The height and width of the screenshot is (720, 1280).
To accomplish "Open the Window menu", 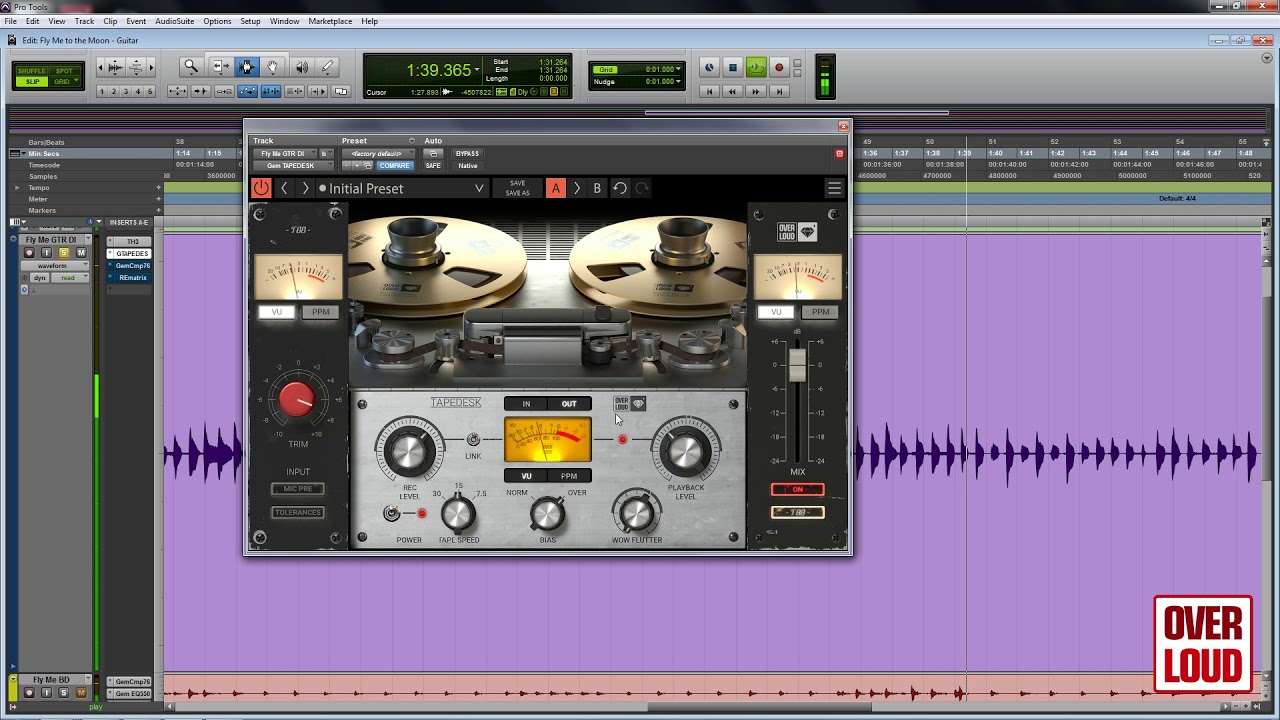I will [x=284, y=21].
